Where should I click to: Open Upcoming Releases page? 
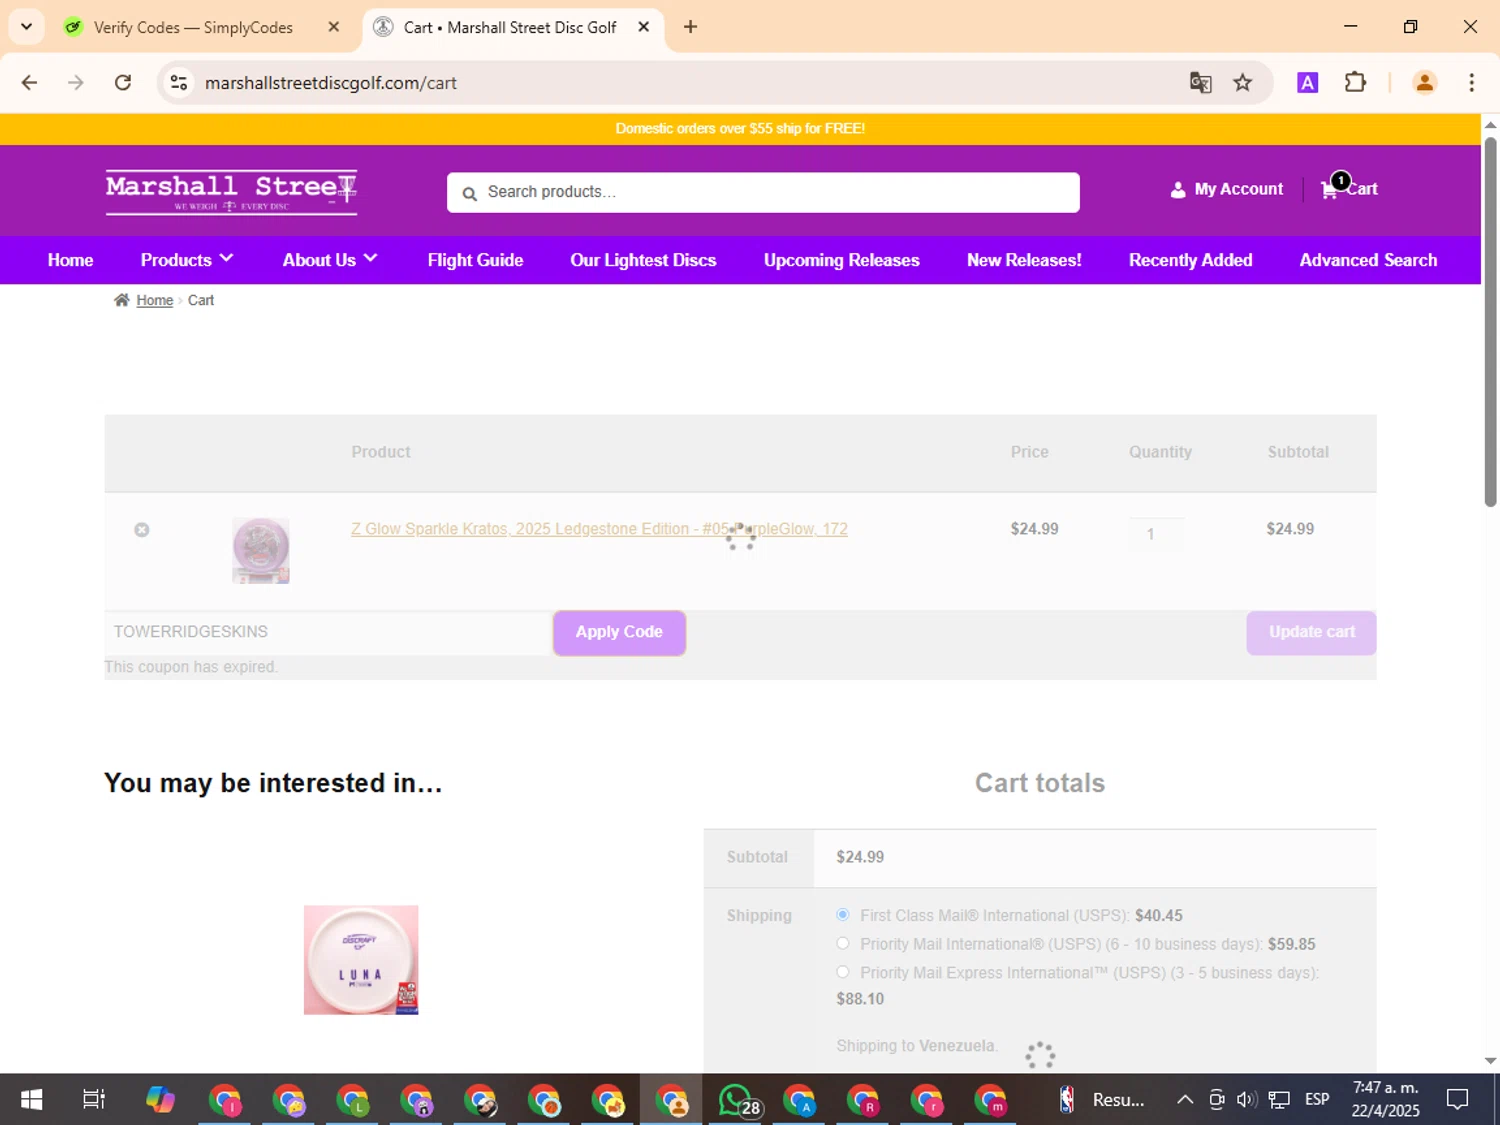tap(842, 260)
